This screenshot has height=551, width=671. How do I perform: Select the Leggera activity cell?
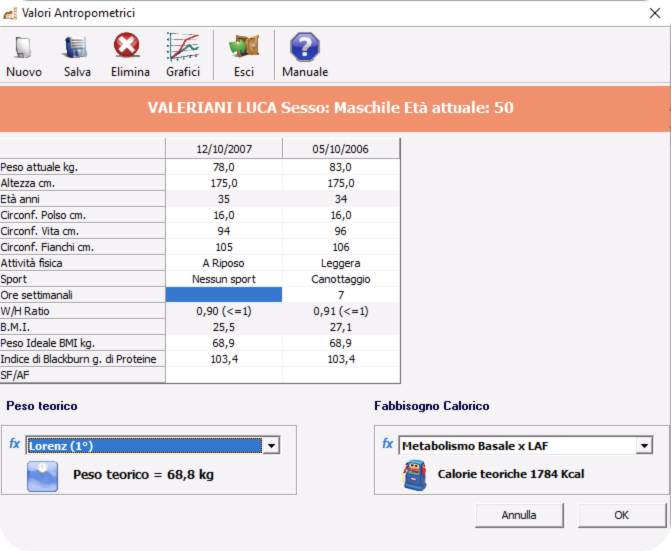click(x=341, y=263)
